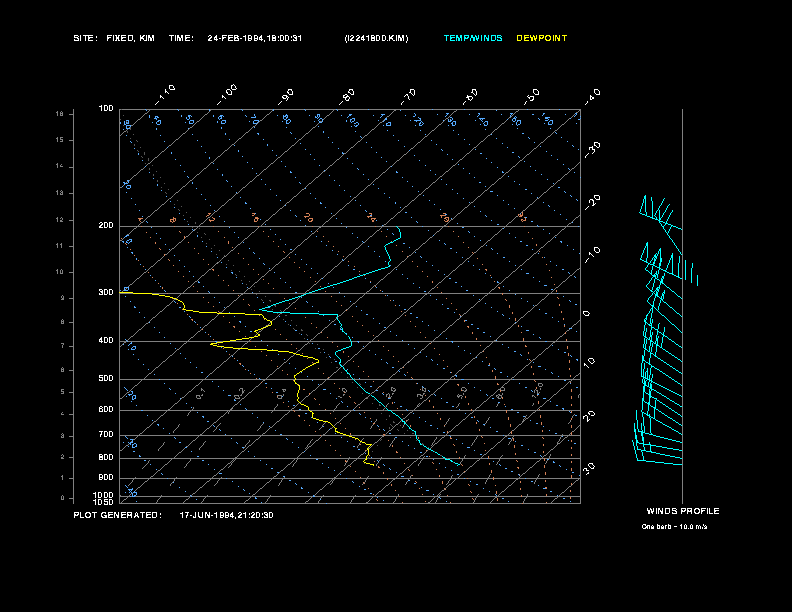Click the -90 temperature axis label
Image resolution: width=792 pixels, height=612 pixels.
pos(286,97)
